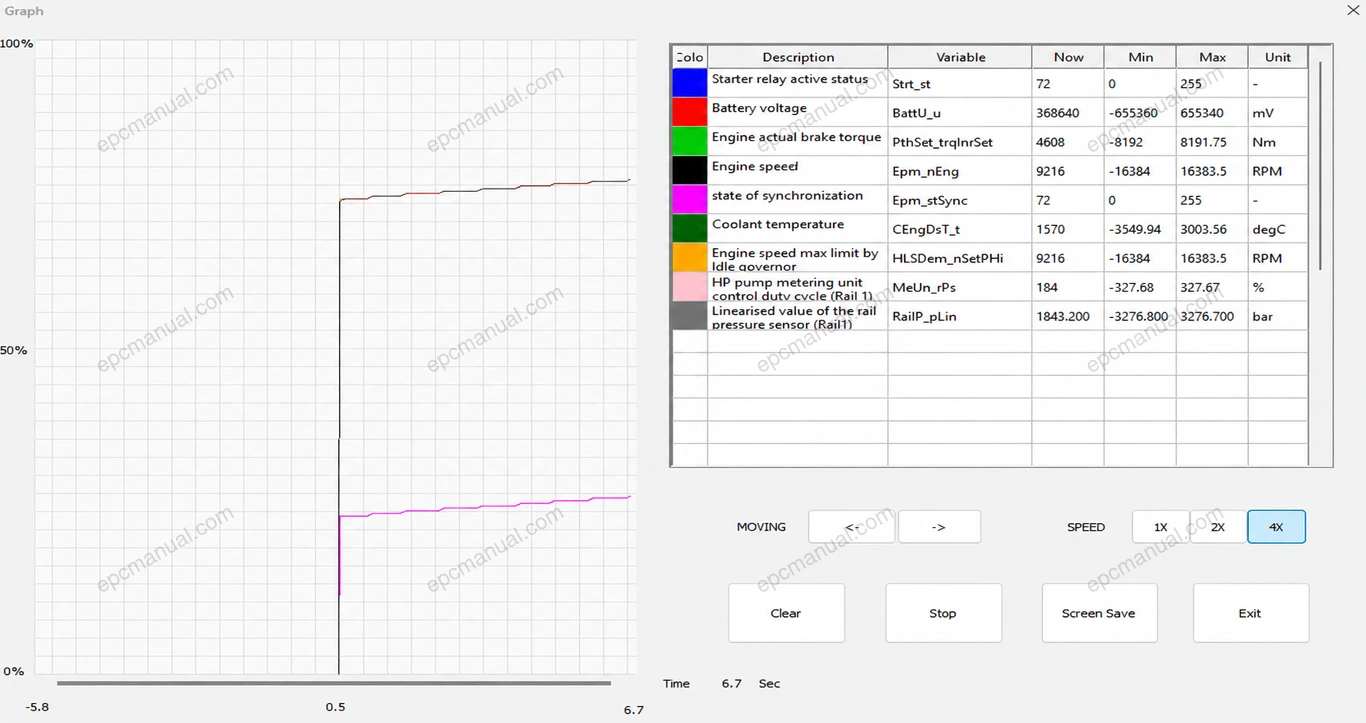Click the Variable column header
The height and width of the screenshot is (723, 1366).
(961, 57)
